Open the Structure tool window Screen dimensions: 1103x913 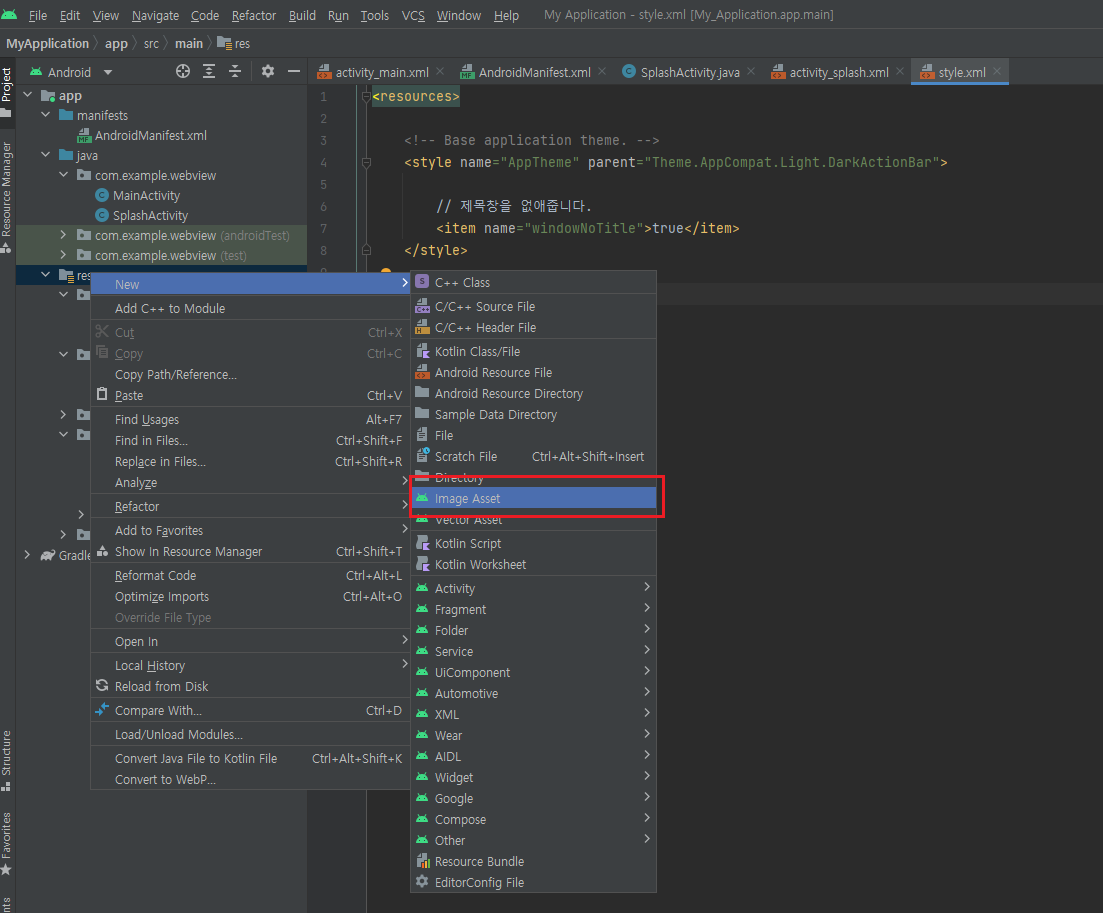tap(7, 760)
